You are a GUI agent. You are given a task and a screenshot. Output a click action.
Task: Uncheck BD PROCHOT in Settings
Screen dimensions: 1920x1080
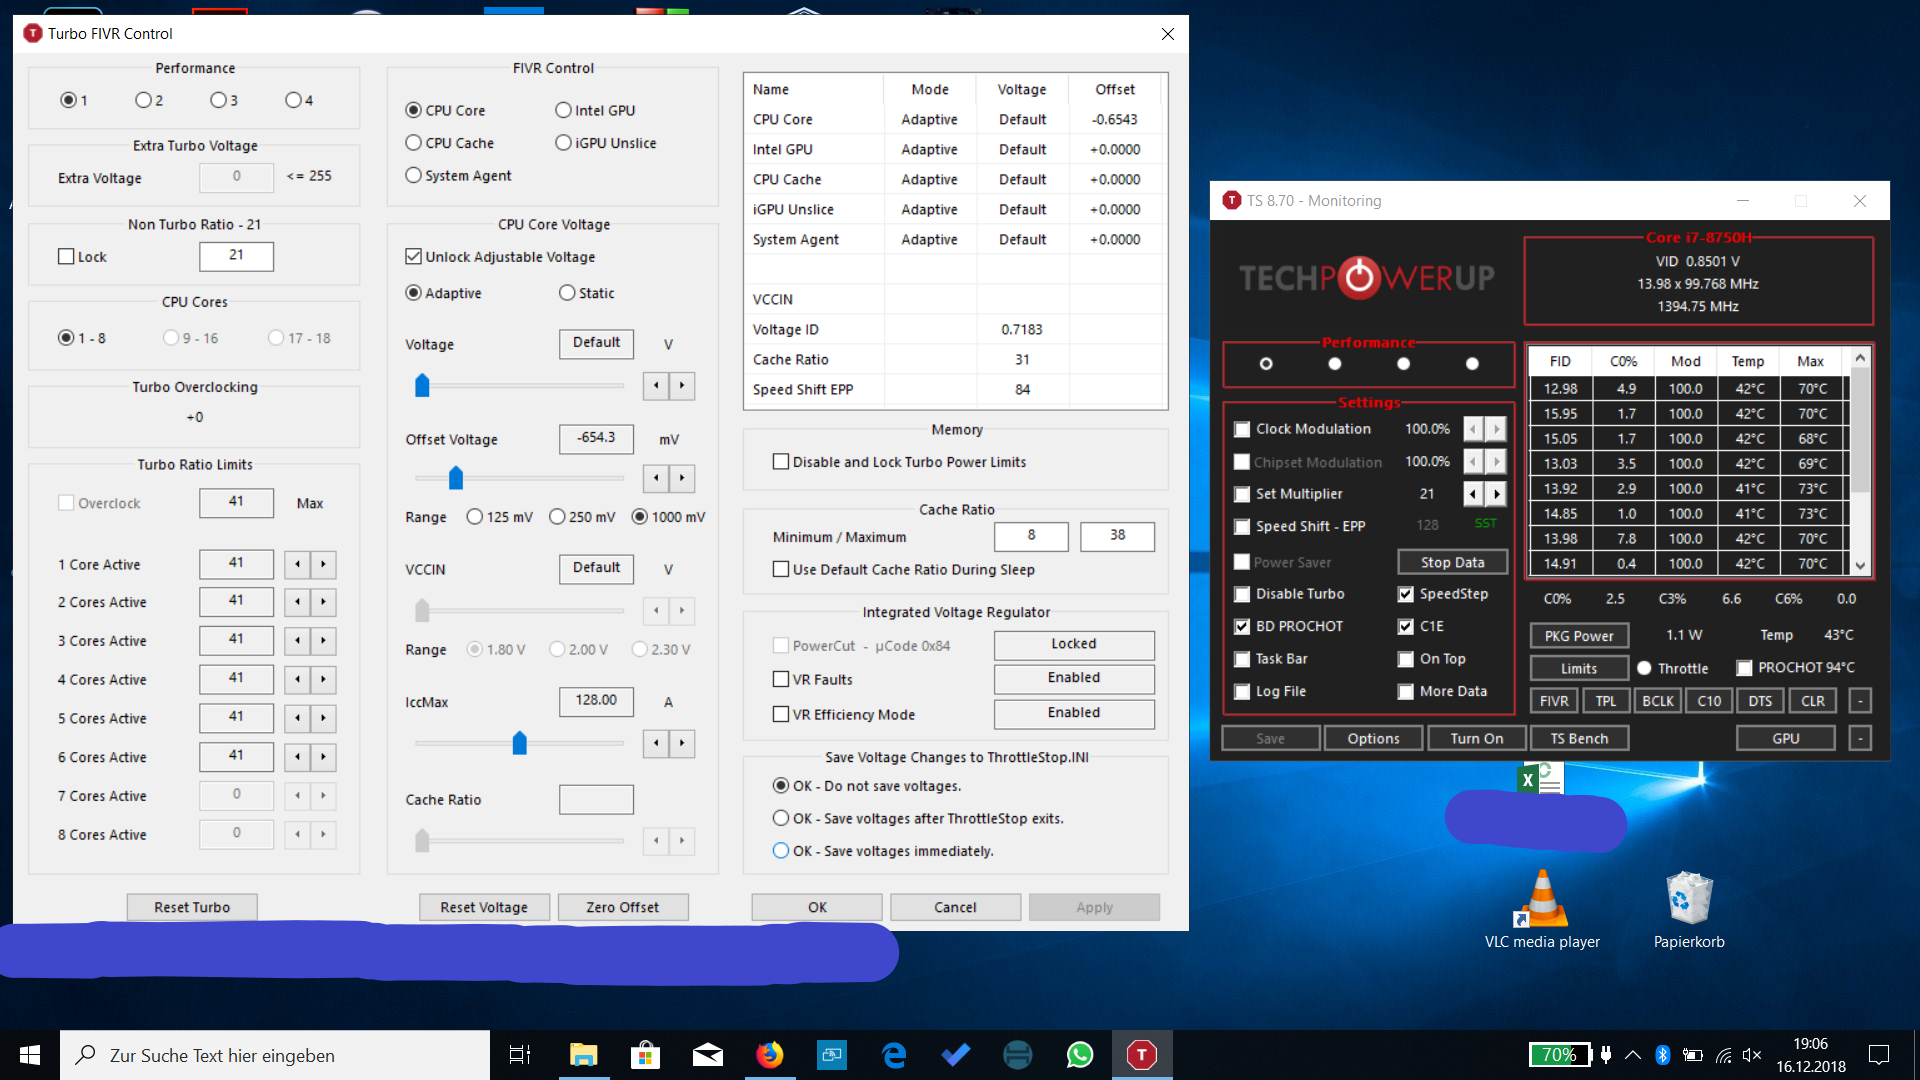click(1242, 627)
